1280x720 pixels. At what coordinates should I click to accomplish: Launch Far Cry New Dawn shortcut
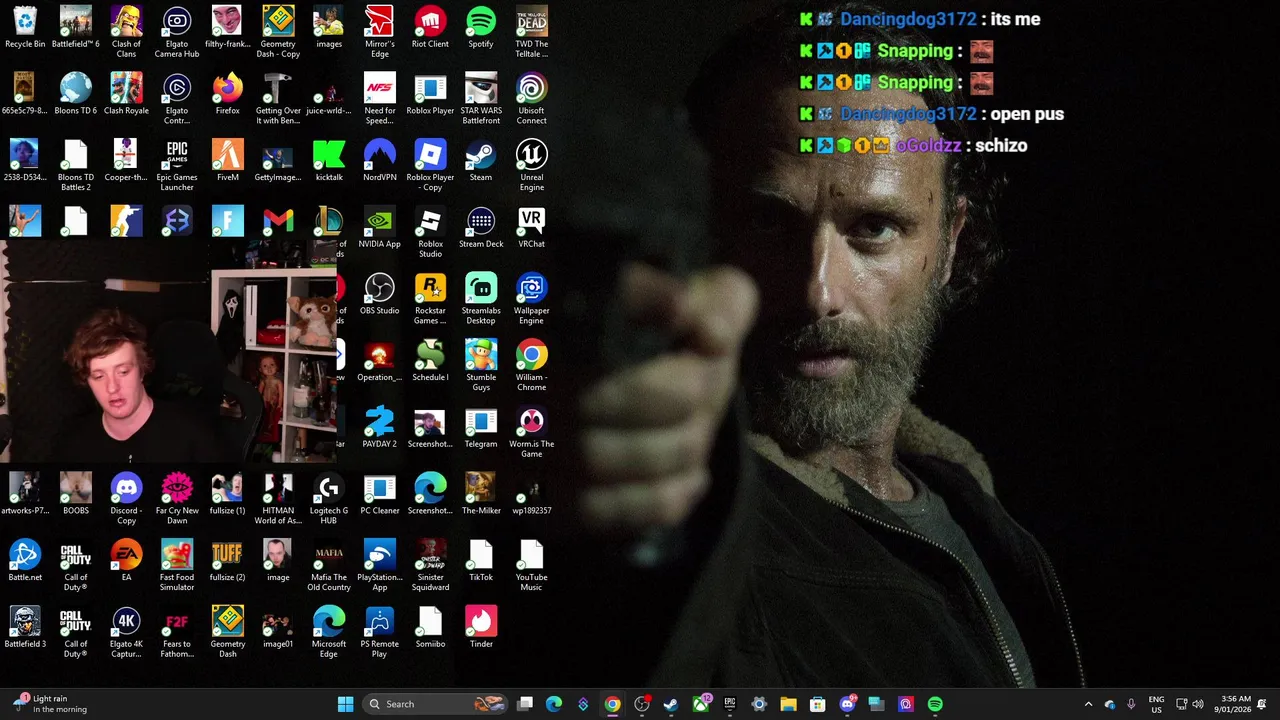177,499
